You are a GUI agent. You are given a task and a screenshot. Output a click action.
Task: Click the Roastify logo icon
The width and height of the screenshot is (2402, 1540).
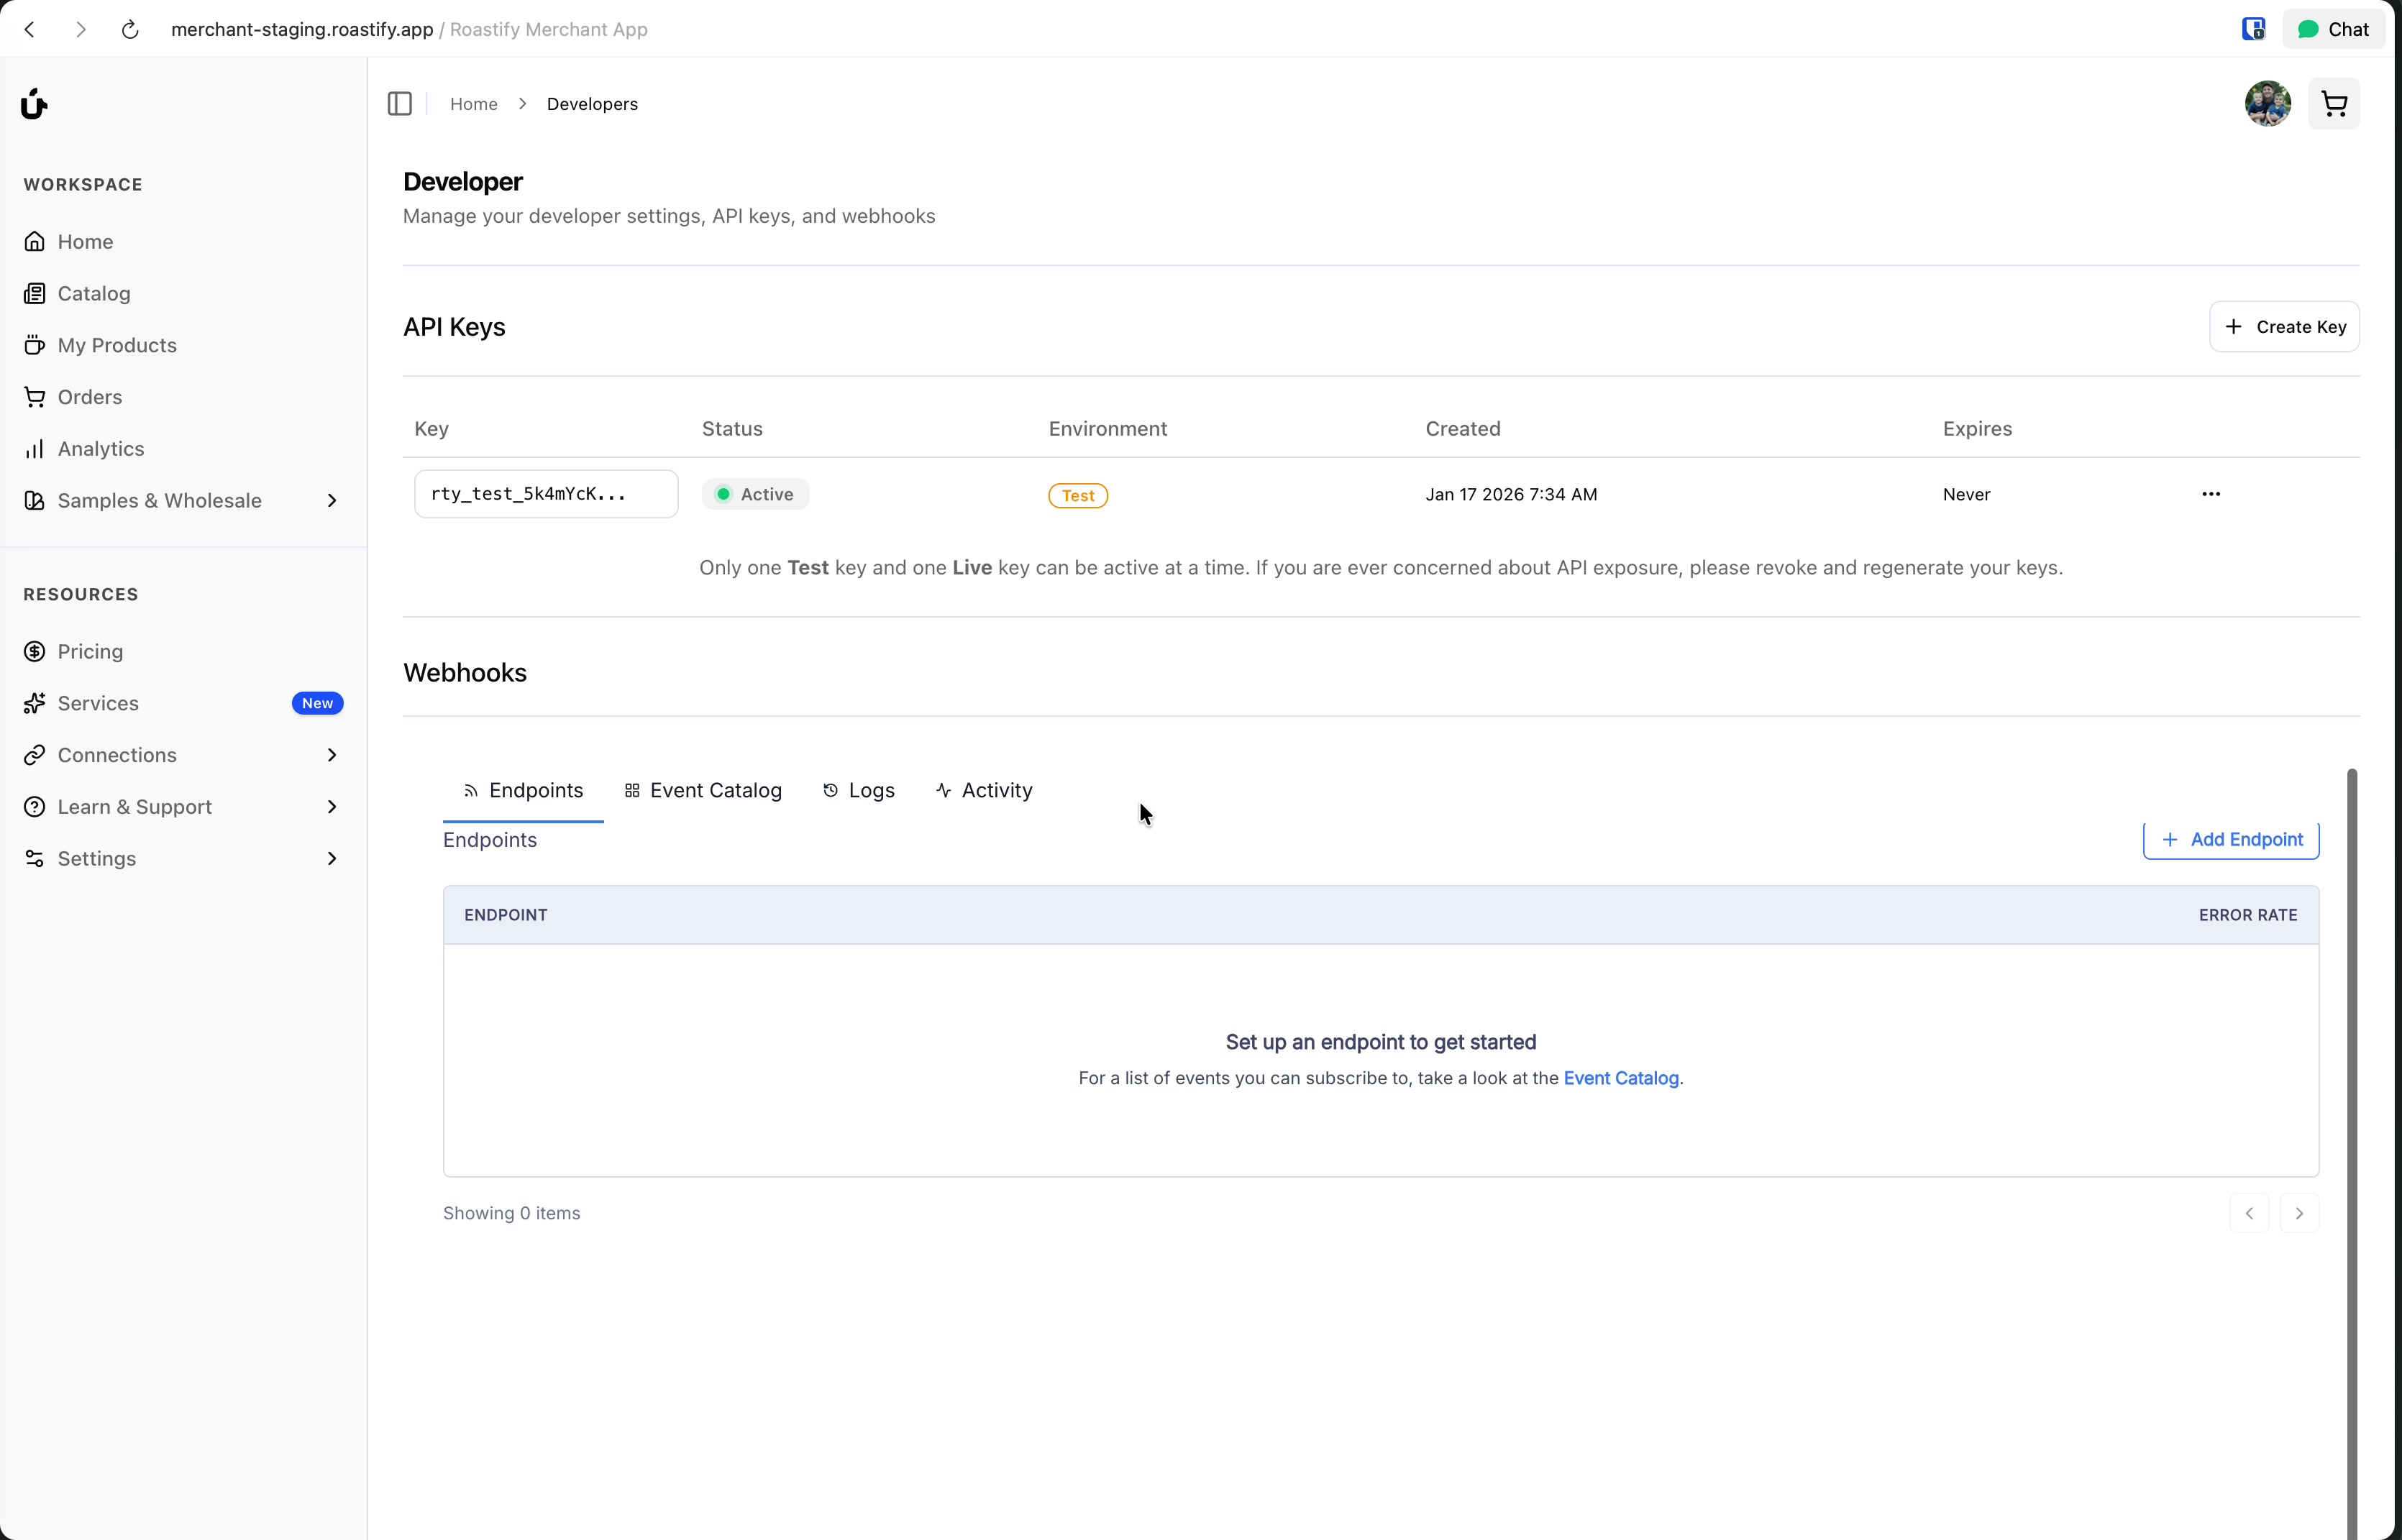pos(34,104)
